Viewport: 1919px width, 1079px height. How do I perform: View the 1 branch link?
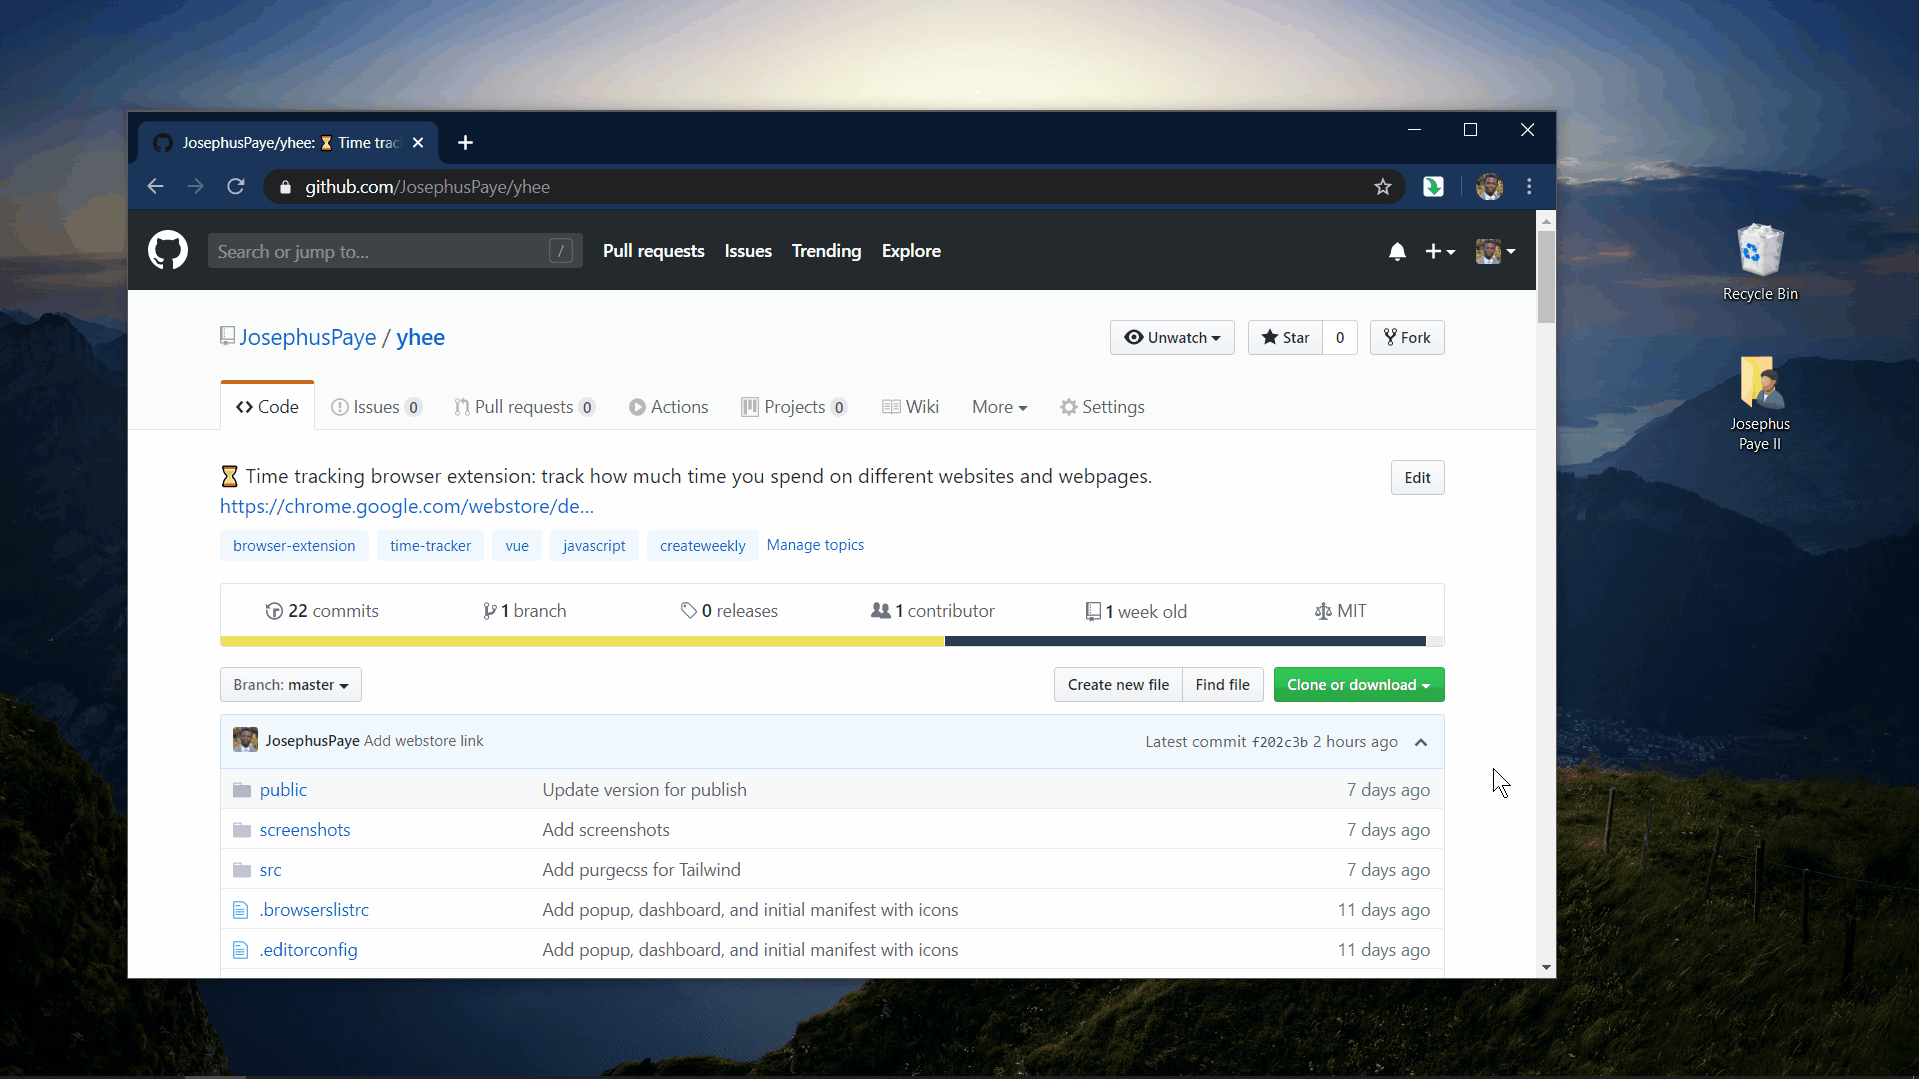click(x=524, y=611)
